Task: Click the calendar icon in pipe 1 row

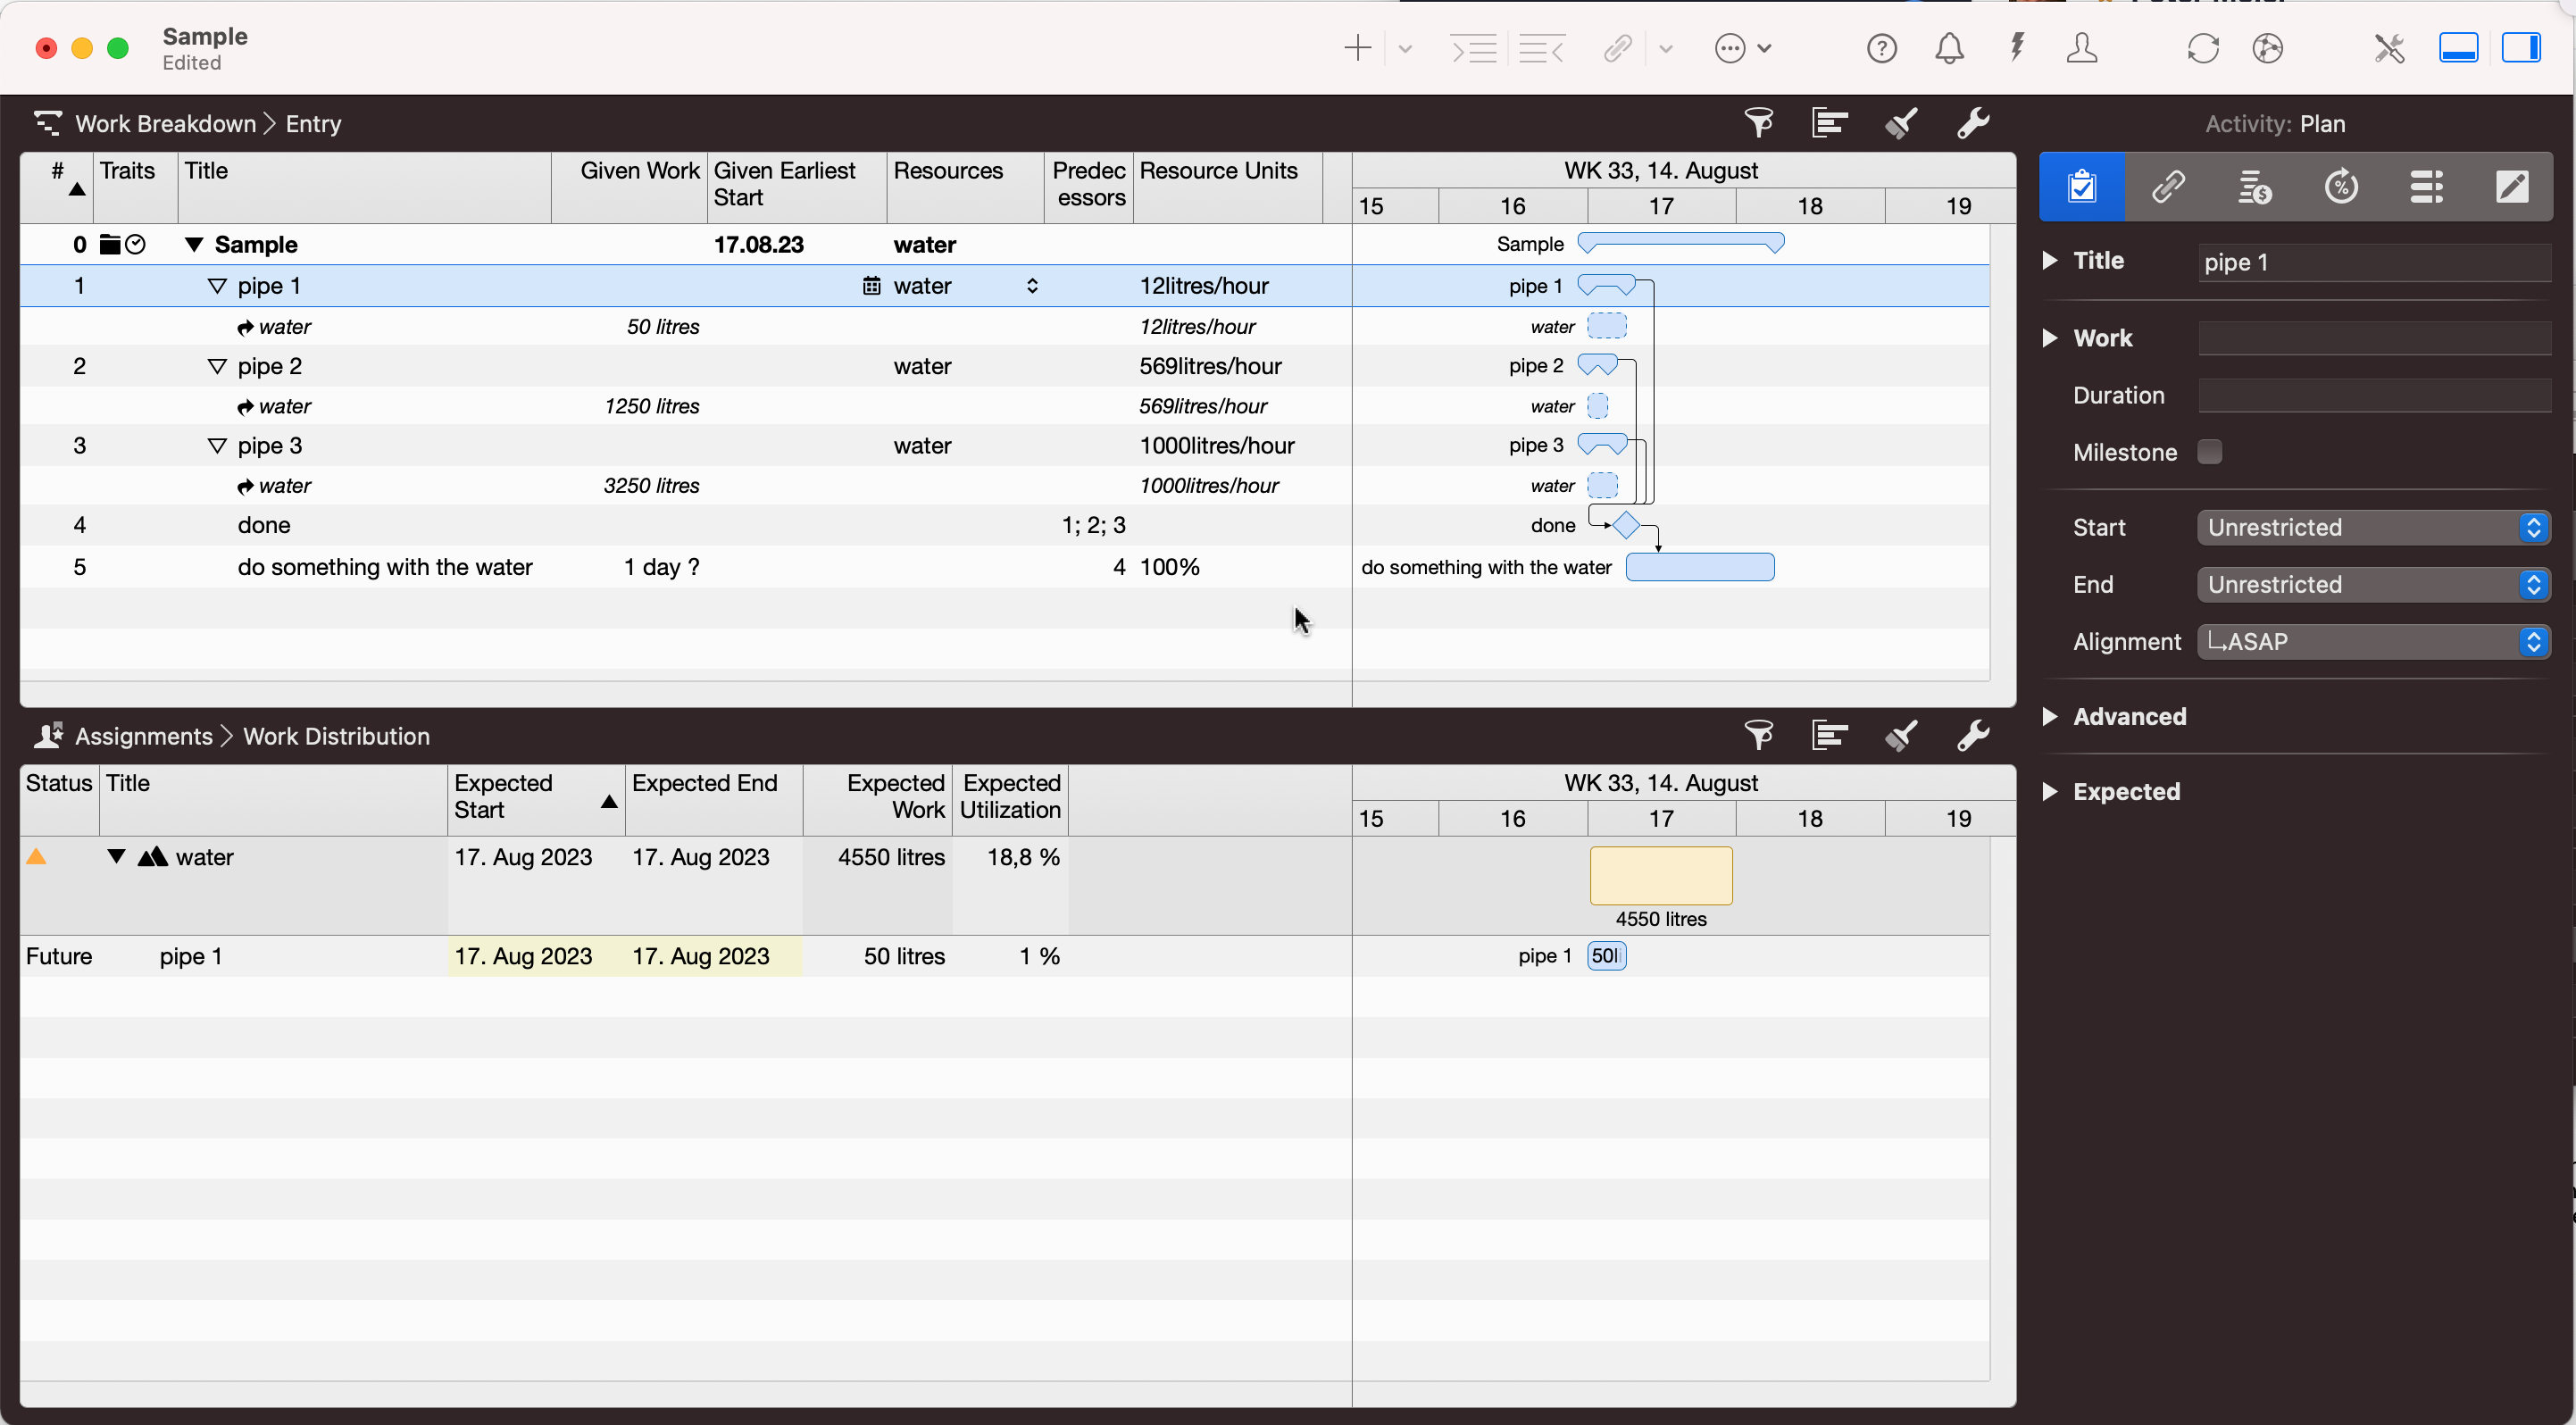Action: [871, 286]
